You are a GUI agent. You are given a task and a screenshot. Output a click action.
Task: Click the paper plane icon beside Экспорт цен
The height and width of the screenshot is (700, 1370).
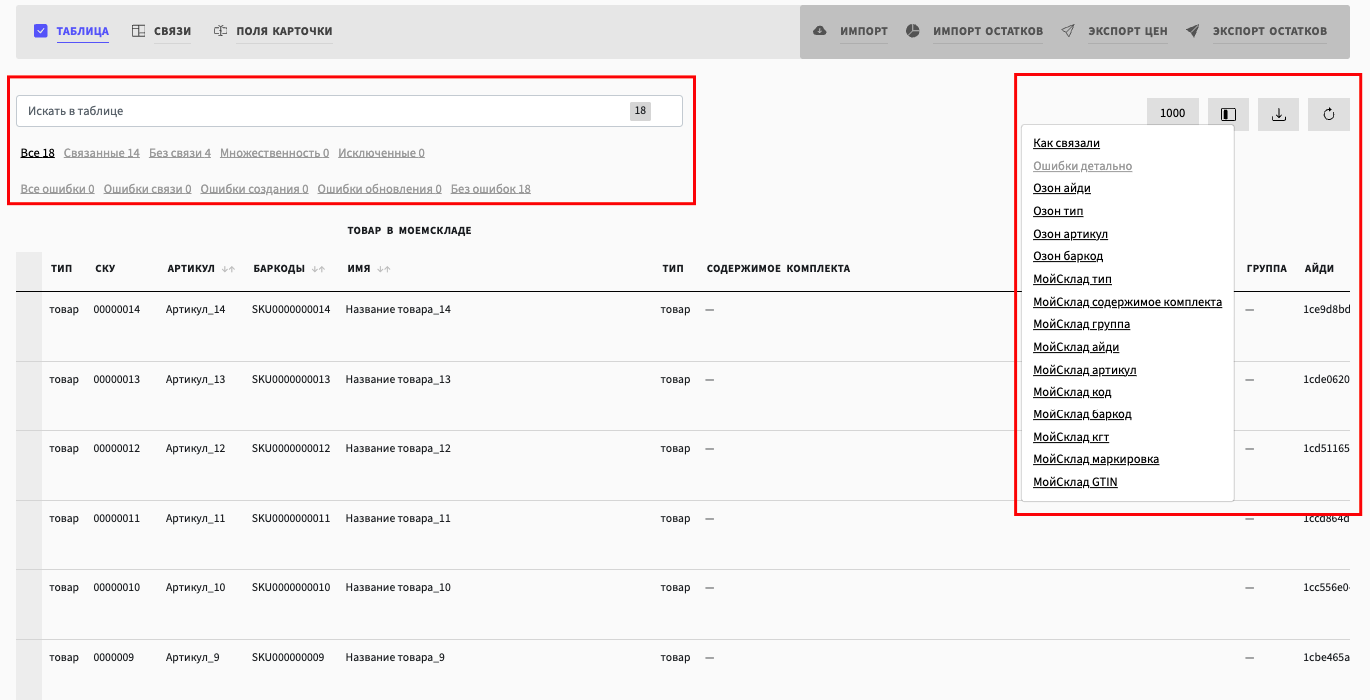click(1068, 31)
